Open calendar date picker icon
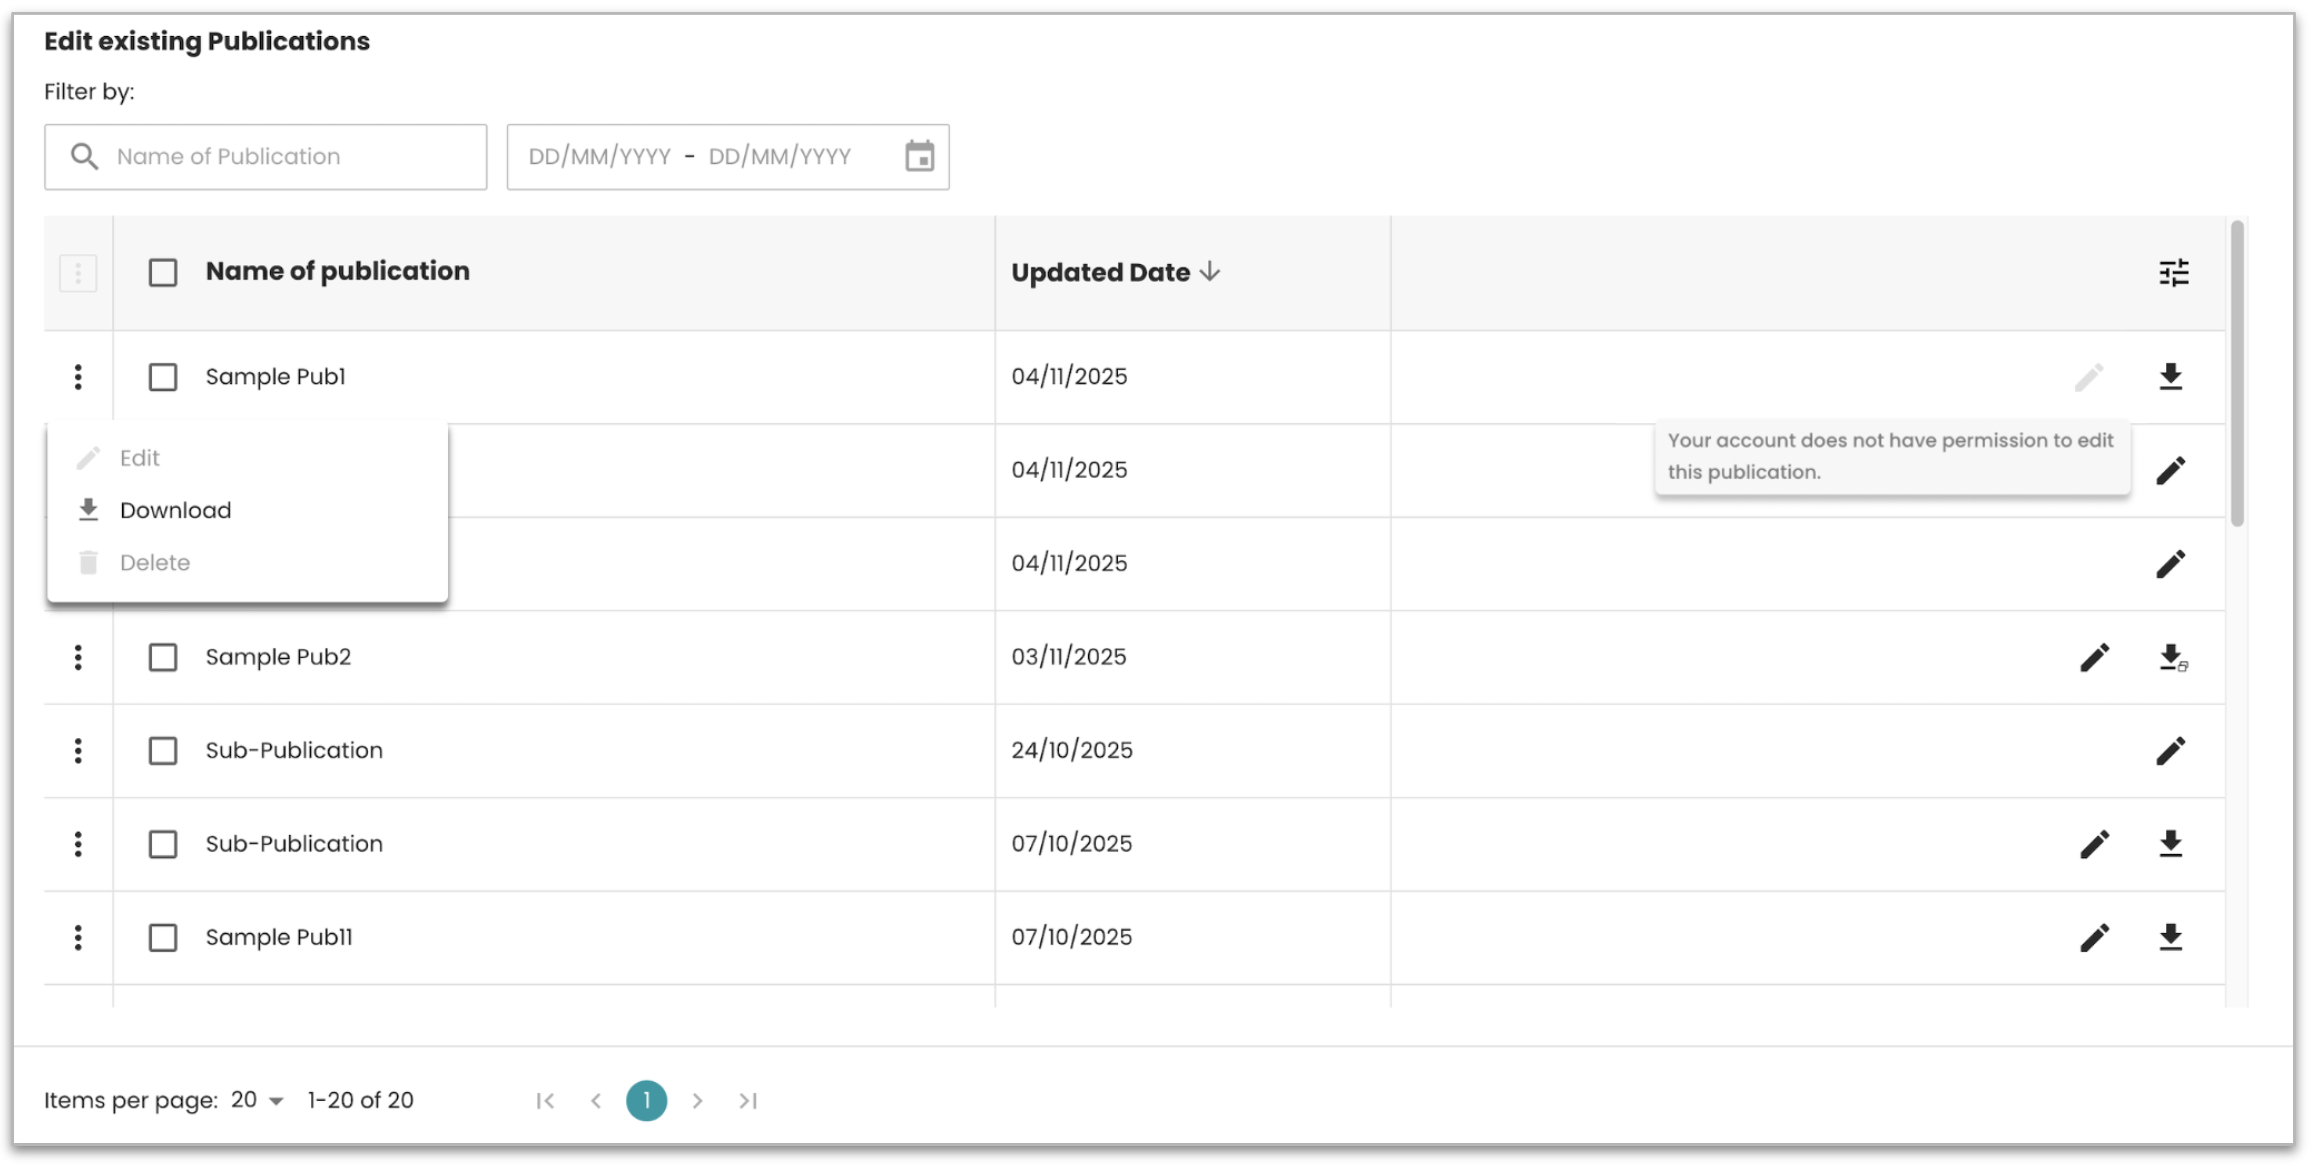The image size is (2312, 1168). pyautogui.click(x=919, y=156)
